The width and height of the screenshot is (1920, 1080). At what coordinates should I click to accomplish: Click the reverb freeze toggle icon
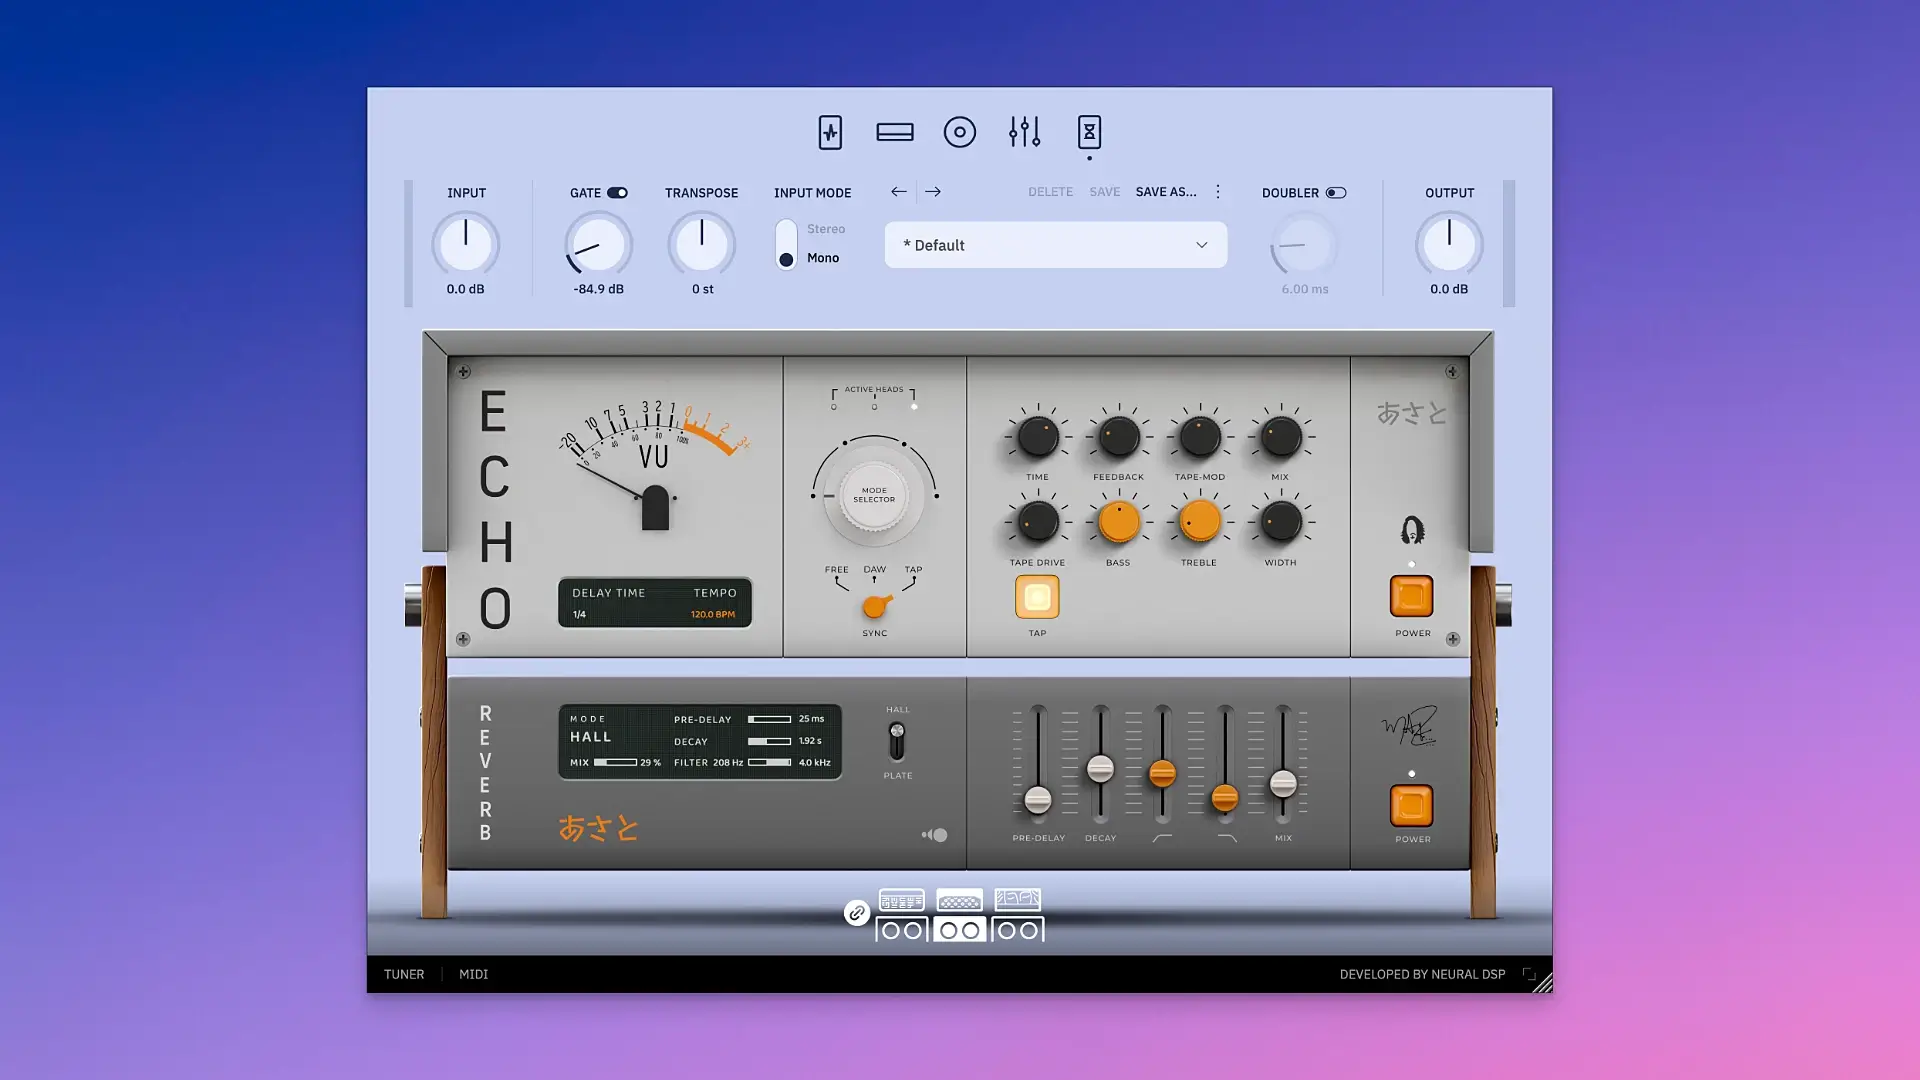(x=935, y=835)
